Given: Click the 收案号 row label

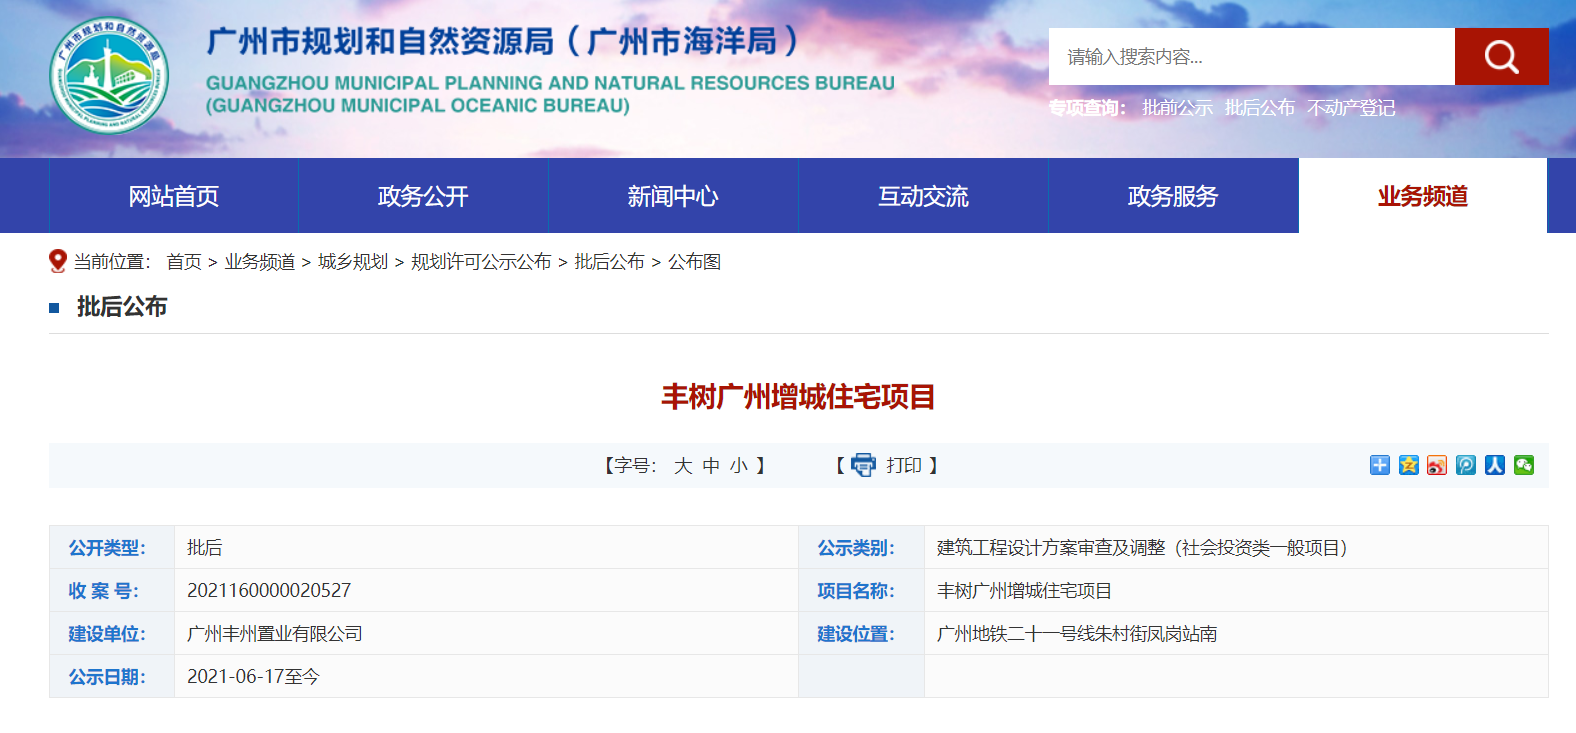Looking at the screenshot, I should [104, 591].
